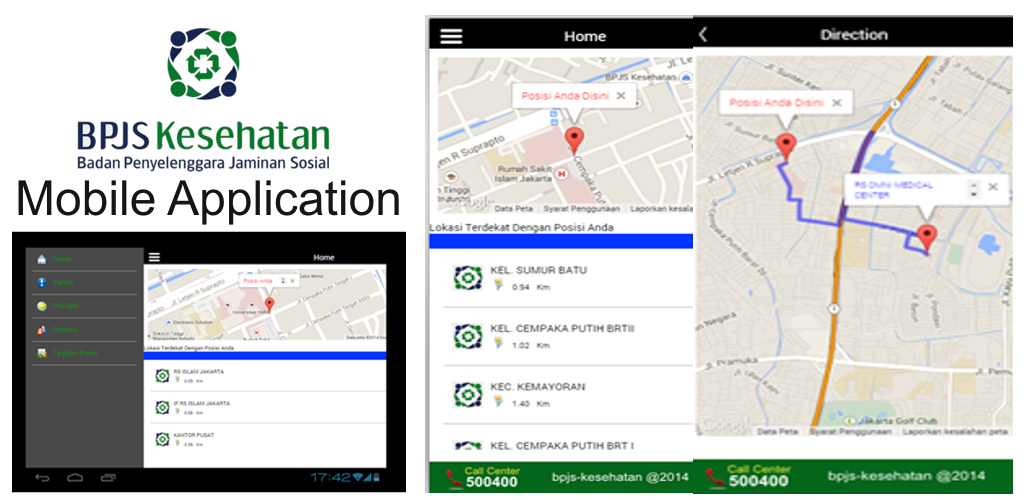
Task: Tap Android recent apps button on tablet
Action: click(x=108, y=478)
